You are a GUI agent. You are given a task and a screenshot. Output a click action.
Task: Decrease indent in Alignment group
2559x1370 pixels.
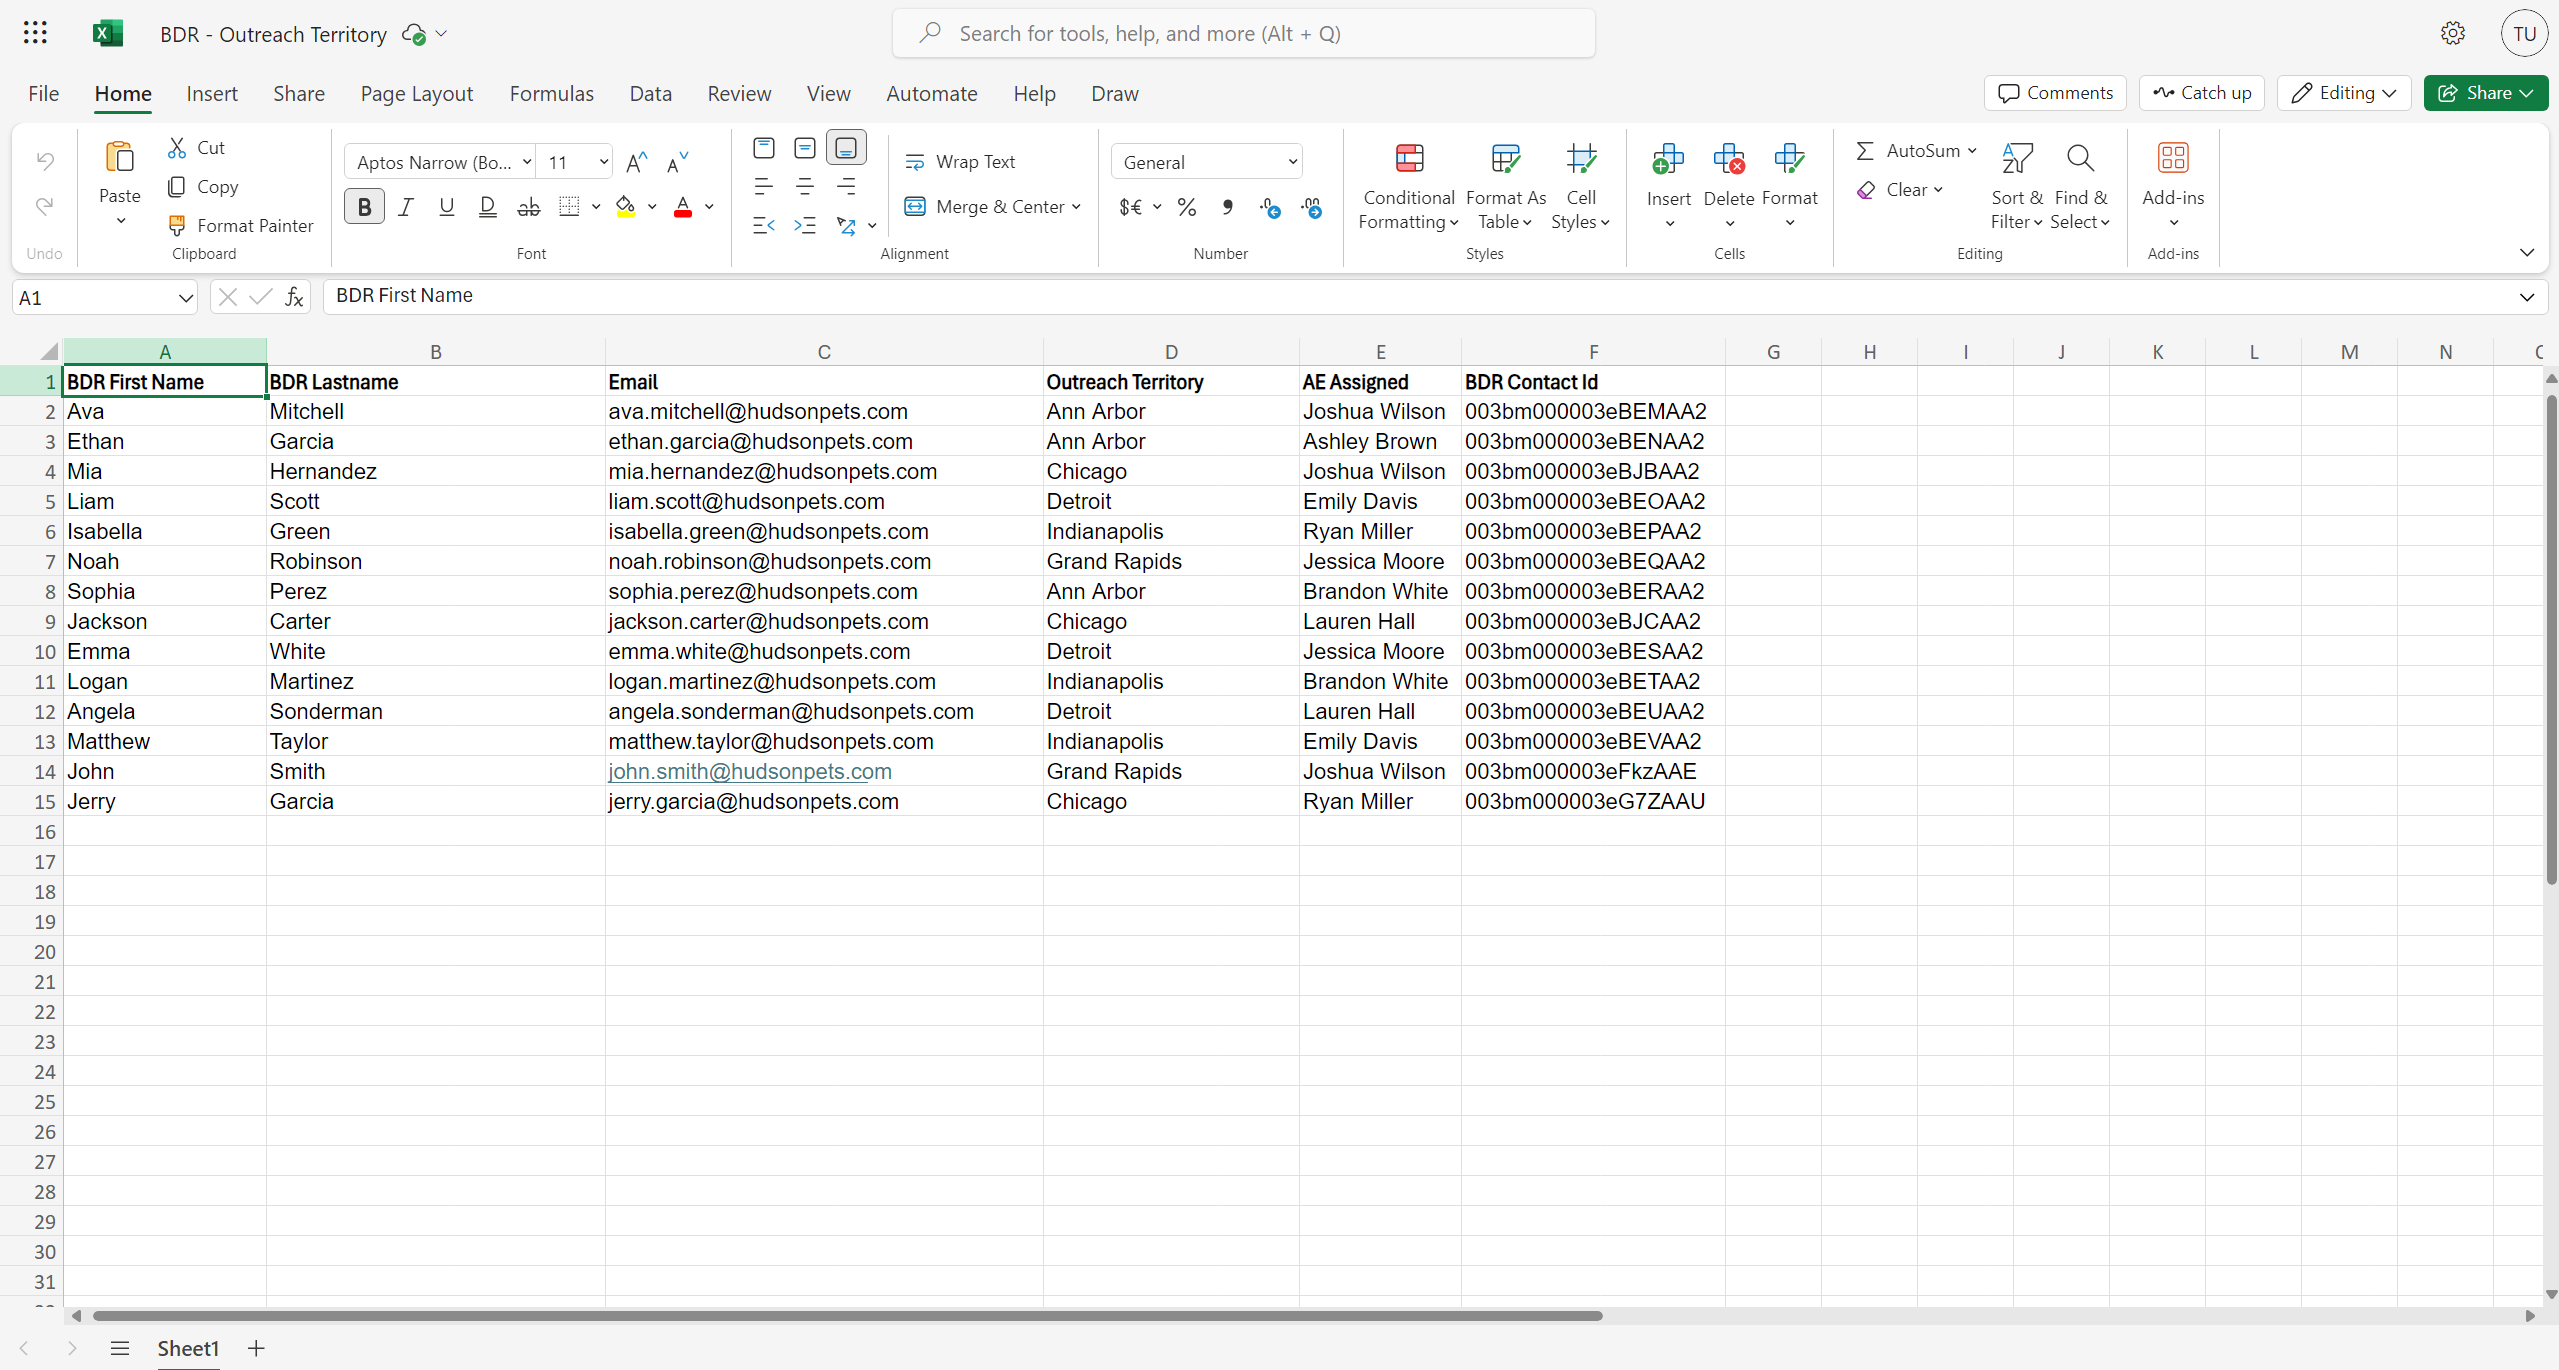(764, 226)
